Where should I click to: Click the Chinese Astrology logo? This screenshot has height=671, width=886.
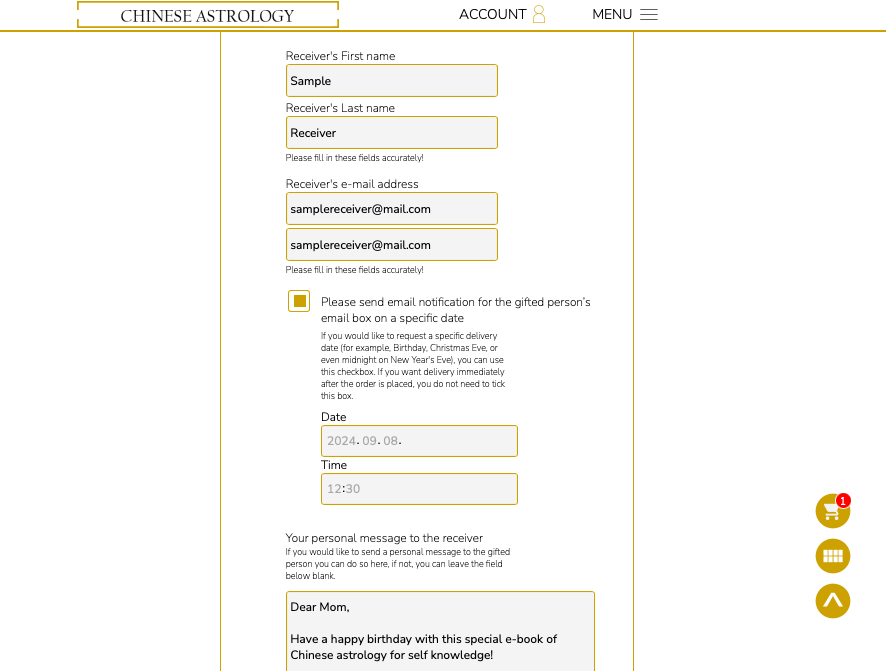click(x=208, y=15)
